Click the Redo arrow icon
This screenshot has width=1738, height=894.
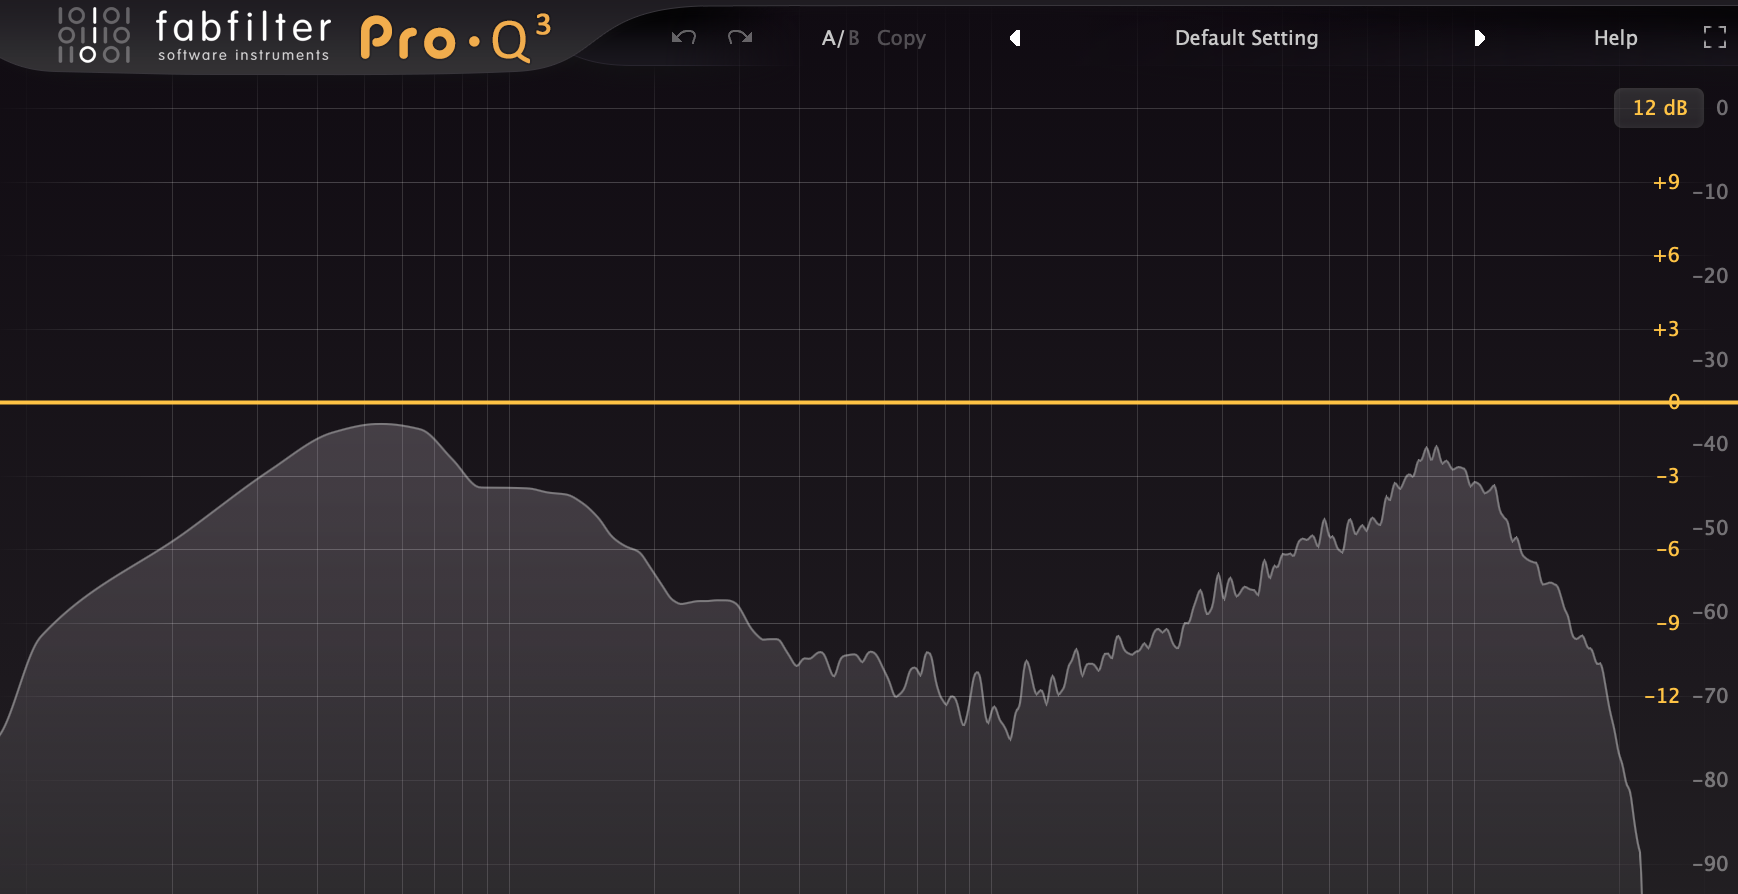pos(740,38)
